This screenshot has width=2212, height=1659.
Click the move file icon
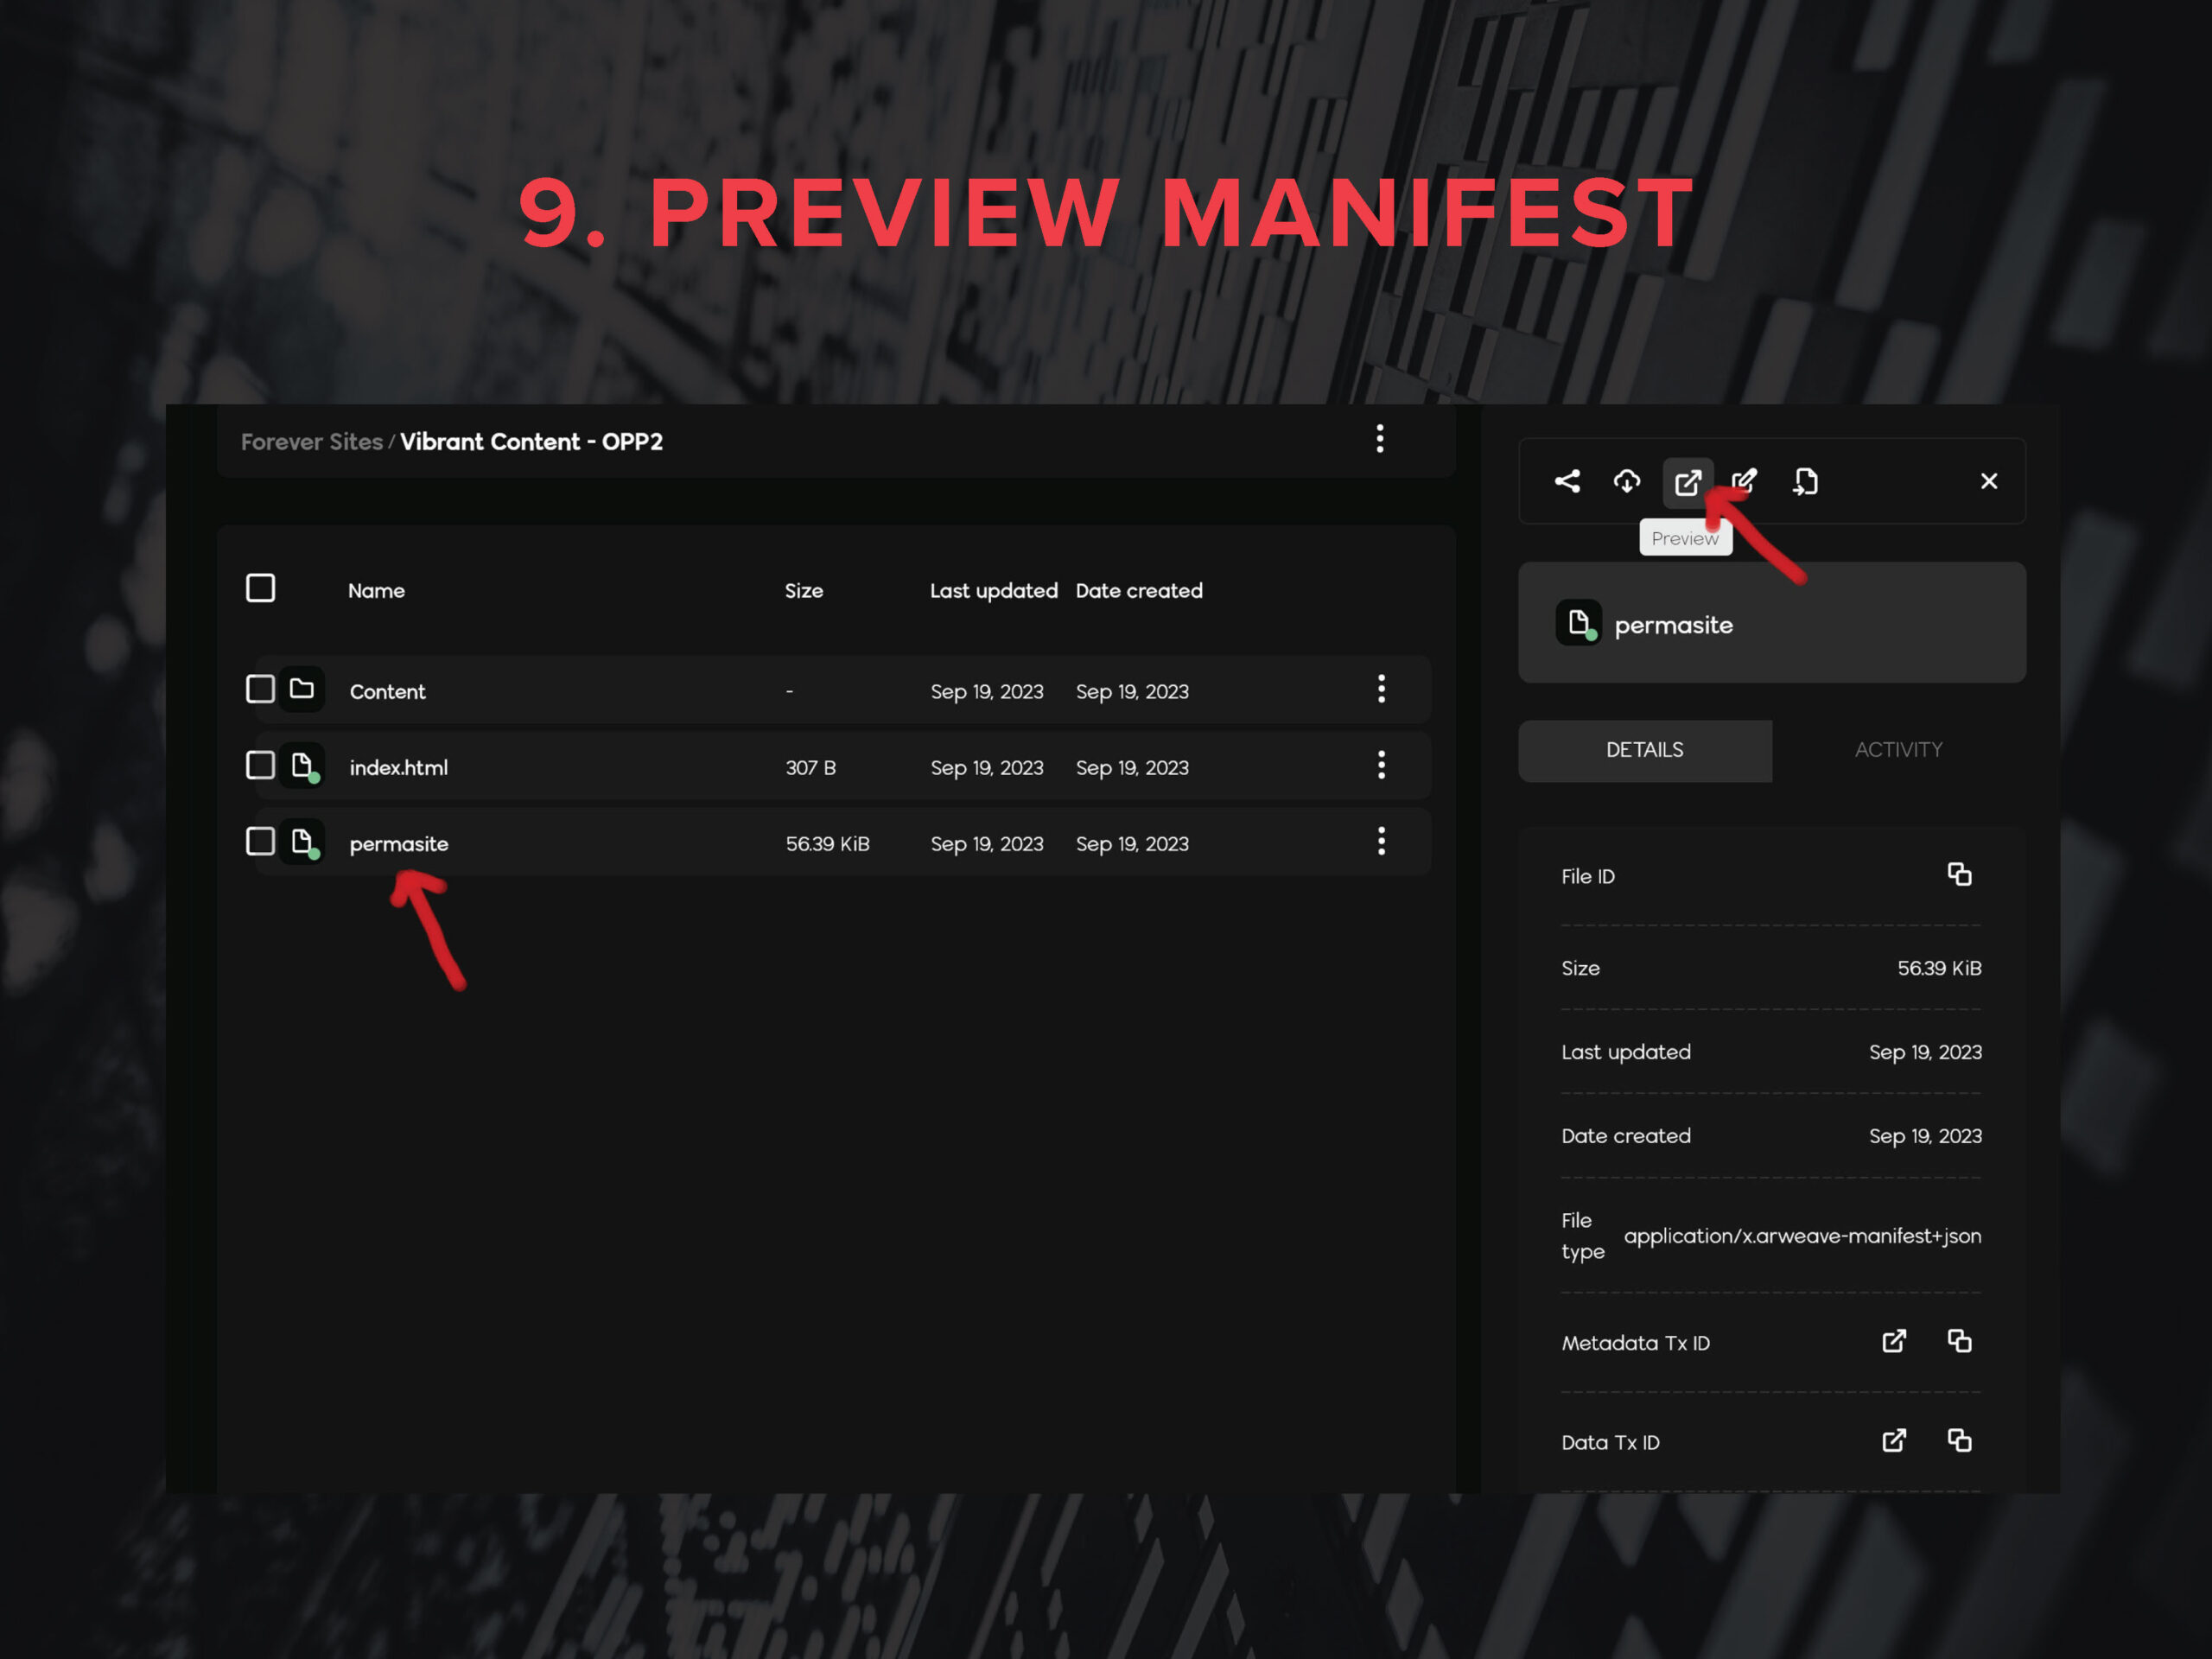(x=1805, y=482)
